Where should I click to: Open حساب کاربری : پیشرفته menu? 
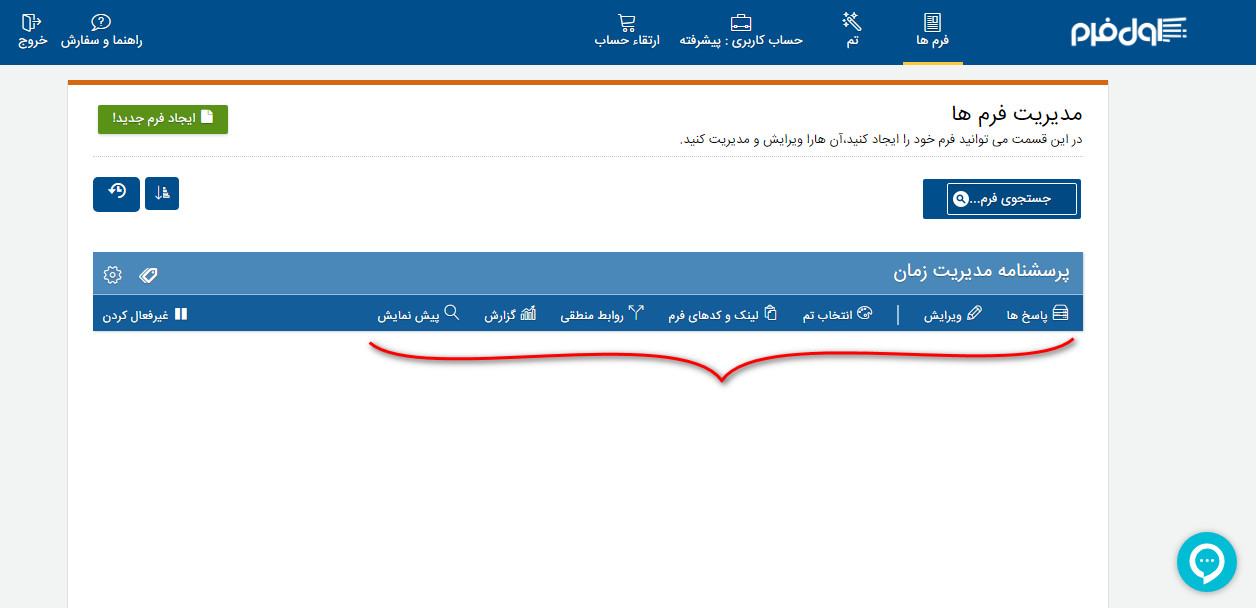coord(741,32)
